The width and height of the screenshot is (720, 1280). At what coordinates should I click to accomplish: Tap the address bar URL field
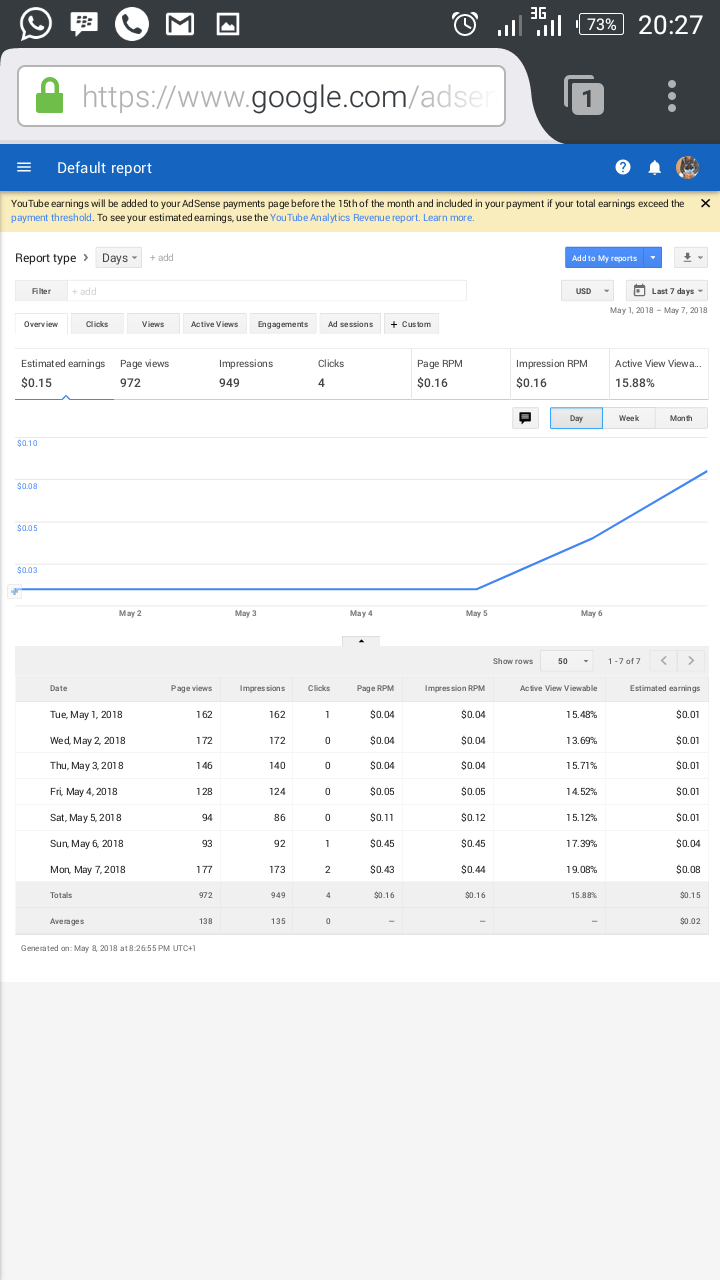point(261,96)
